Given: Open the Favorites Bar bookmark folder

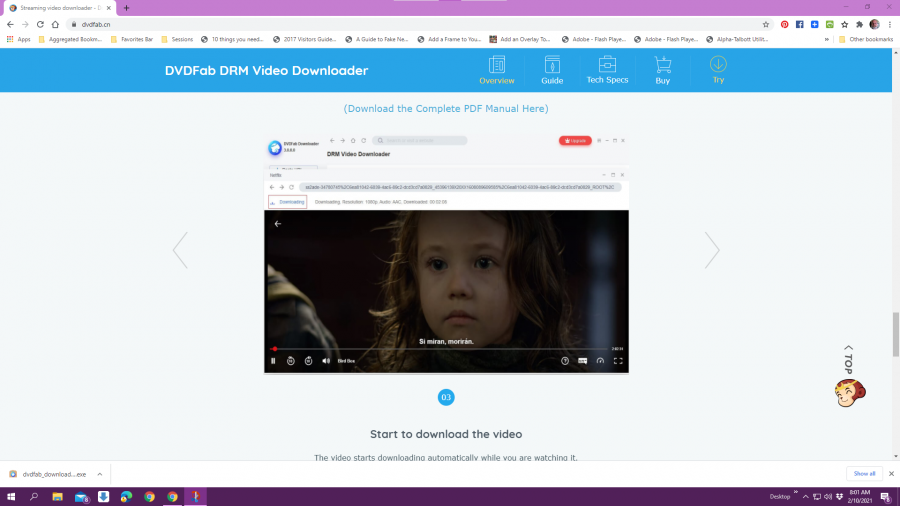Looking at the screenshot, I should [132, 39].
